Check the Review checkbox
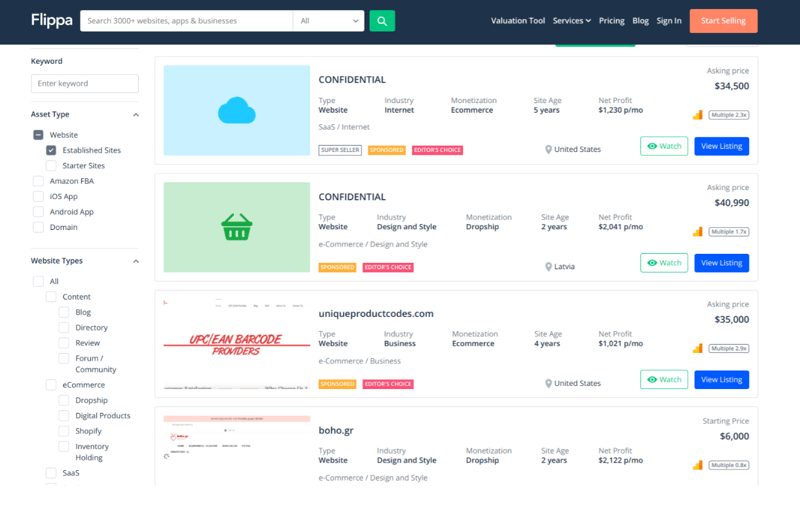Viewport: 800px width, 505px height. 64,343
